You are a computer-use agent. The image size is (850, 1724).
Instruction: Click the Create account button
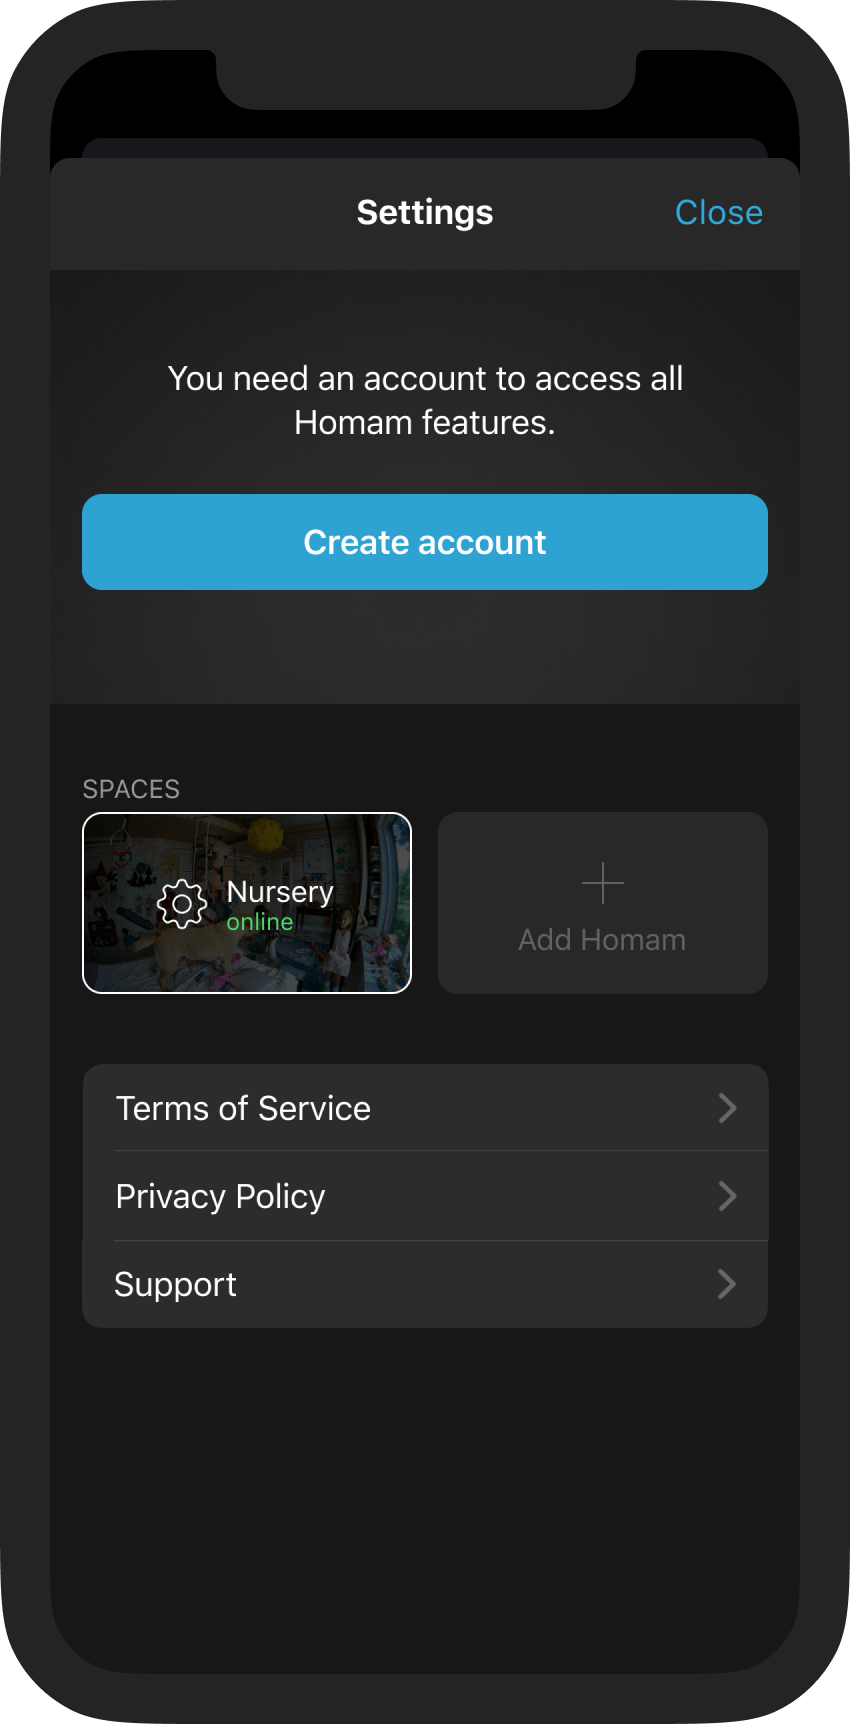point(424,542)
